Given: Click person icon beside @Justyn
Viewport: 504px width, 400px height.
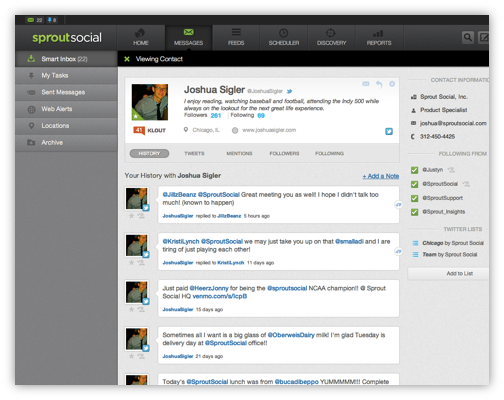Looking at the screenshot, I should tap(451, 170).
